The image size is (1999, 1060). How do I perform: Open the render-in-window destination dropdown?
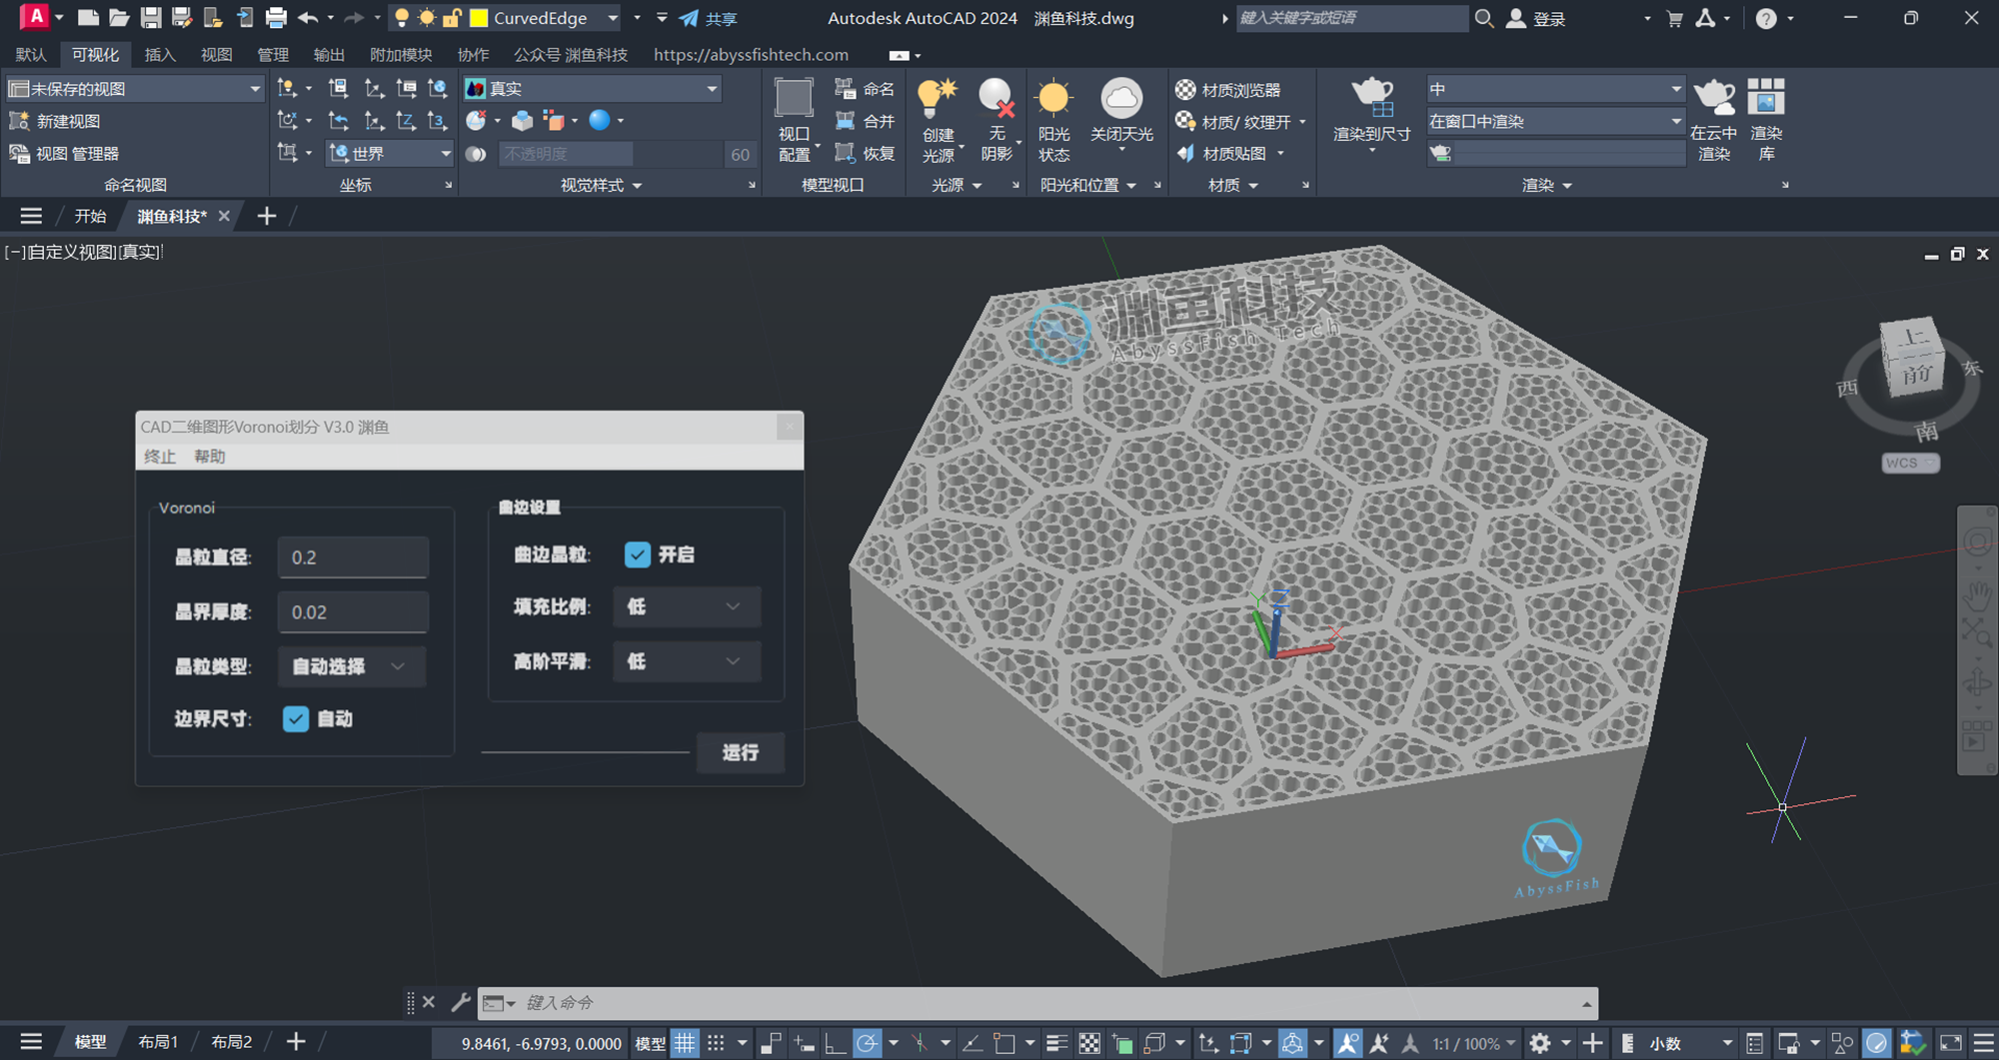coord(1555,121)
